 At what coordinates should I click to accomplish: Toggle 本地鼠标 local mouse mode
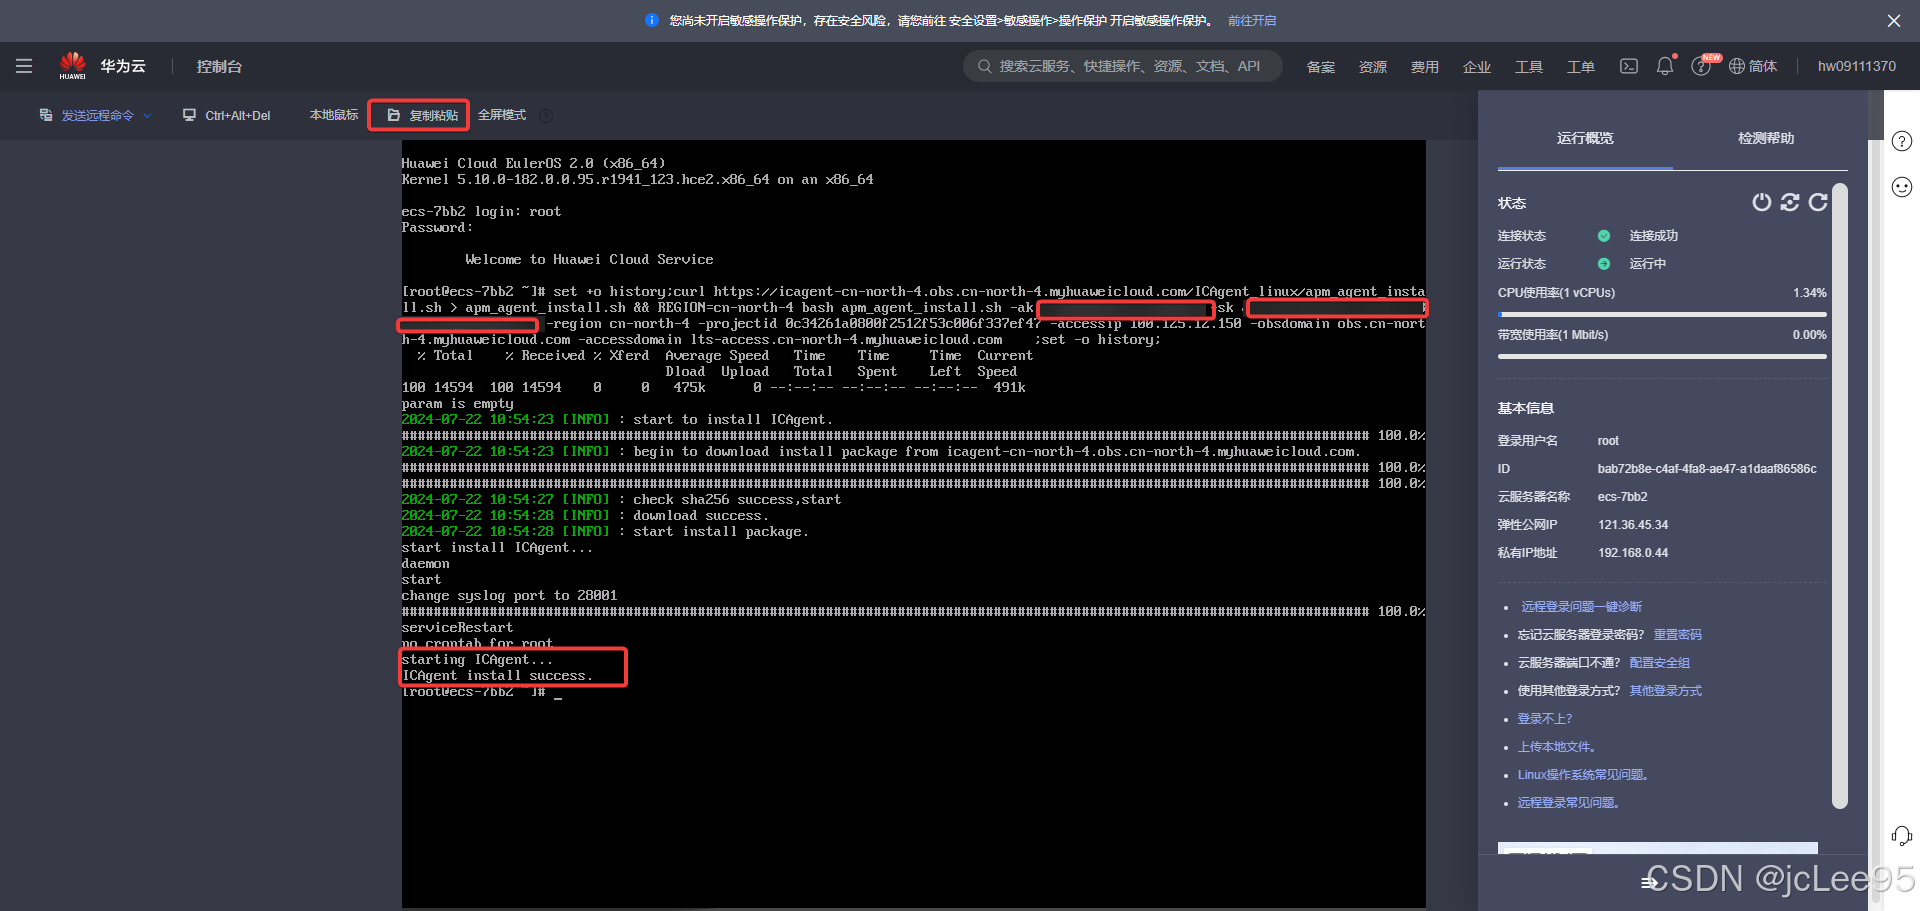[x=334, y=115]
